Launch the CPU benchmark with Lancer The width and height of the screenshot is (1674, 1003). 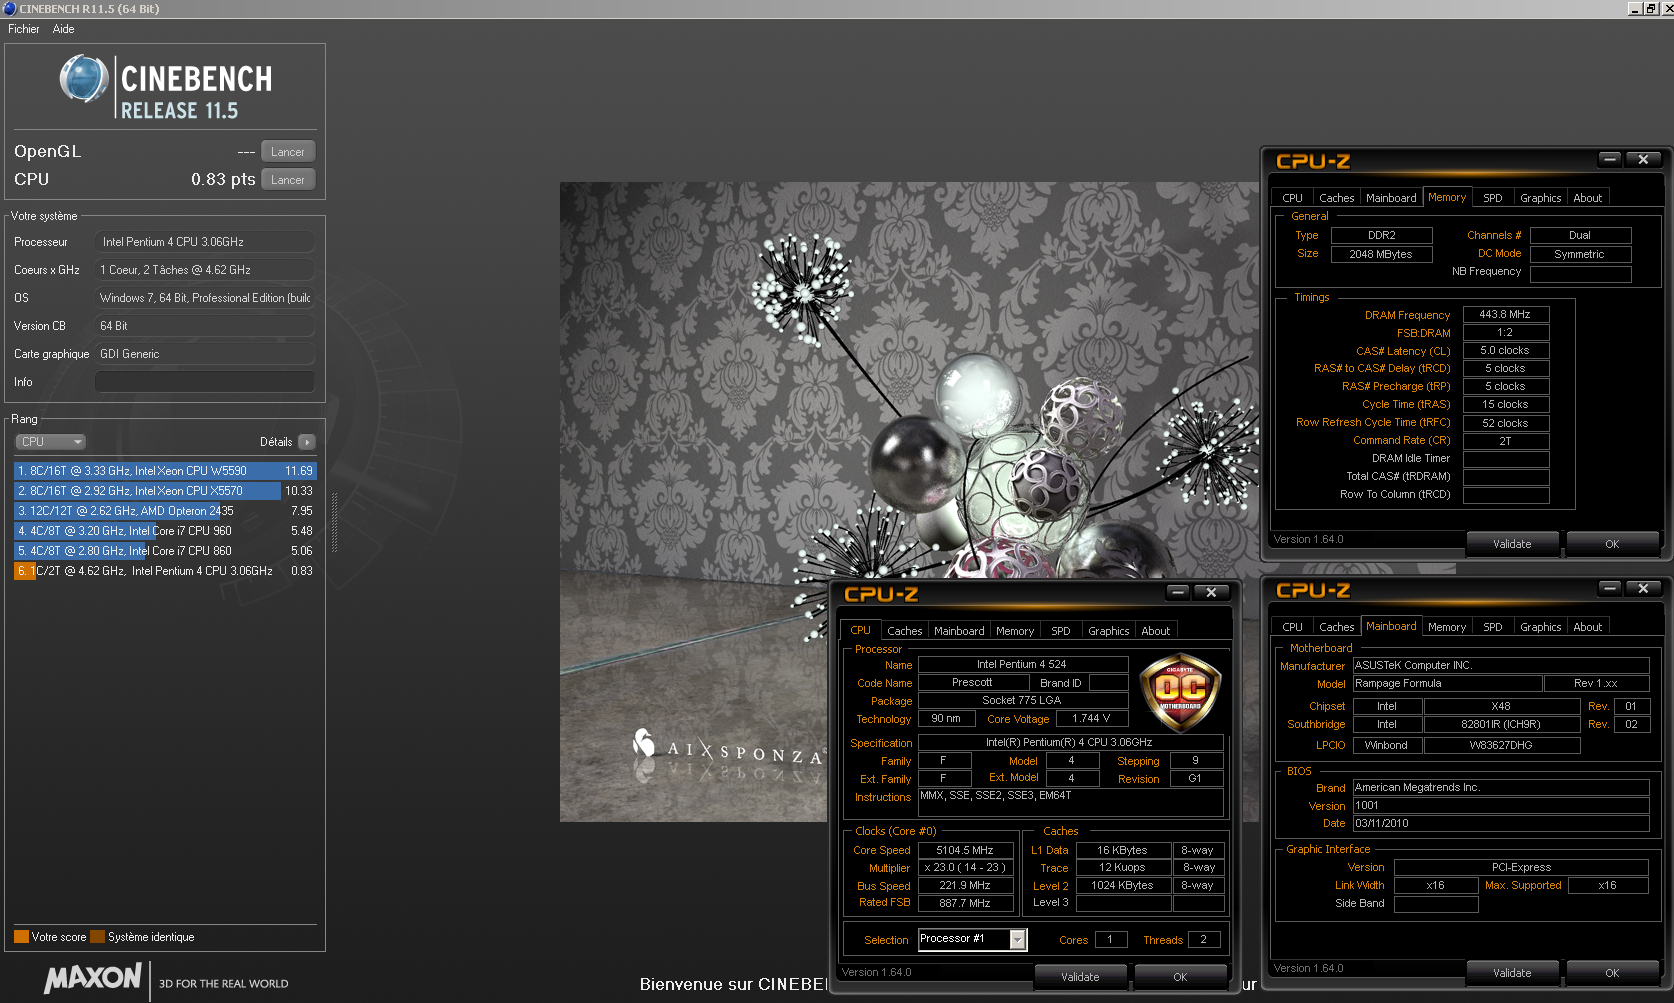click(288, 180)
